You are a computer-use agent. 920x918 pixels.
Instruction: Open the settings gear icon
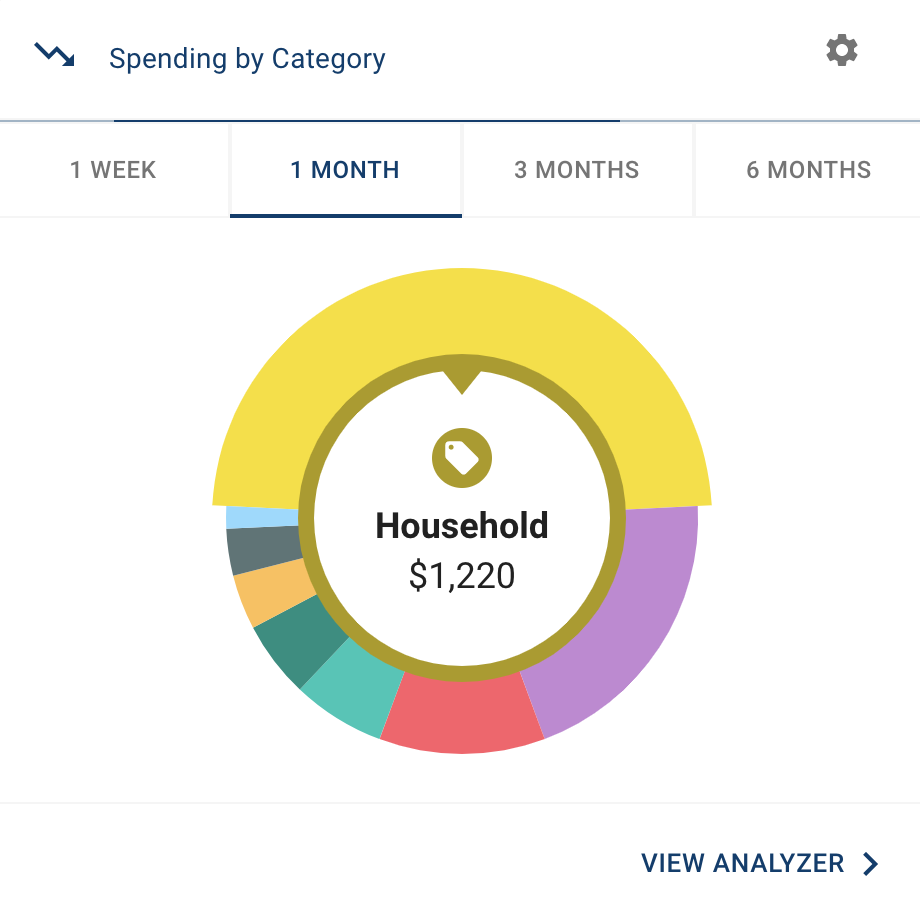(x=842, y=51)
